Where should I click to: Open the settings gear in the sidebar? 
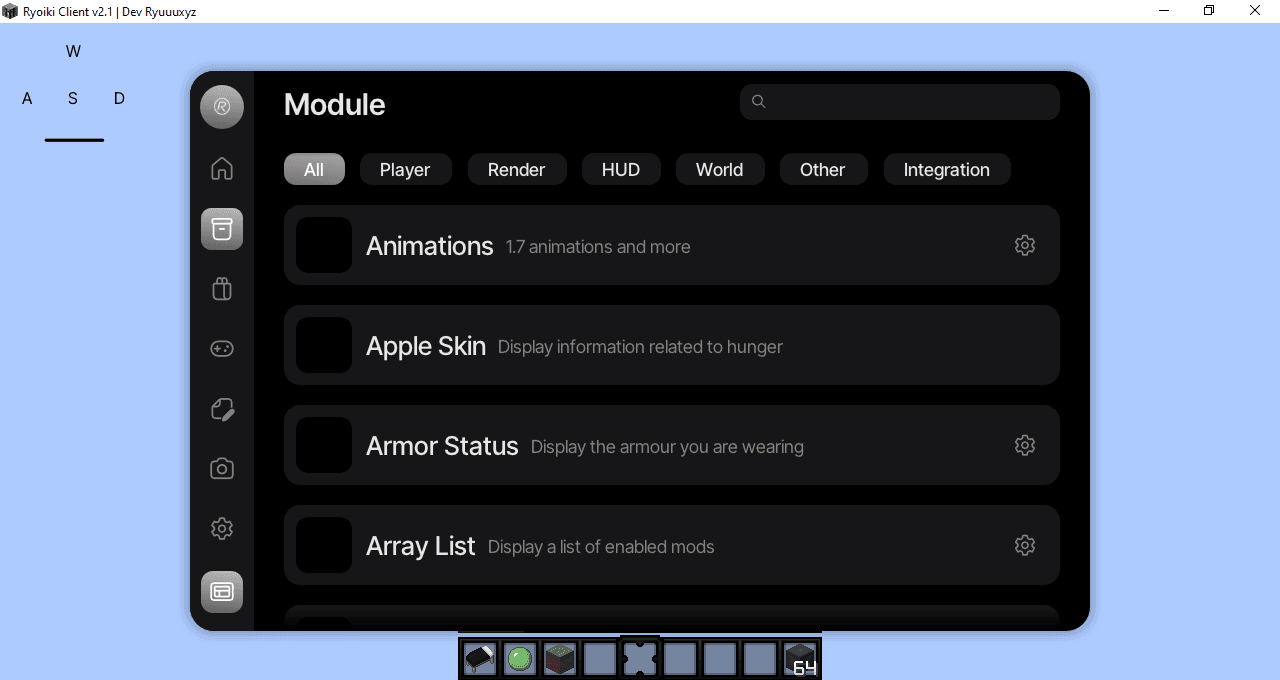click(x=222, y=529)
